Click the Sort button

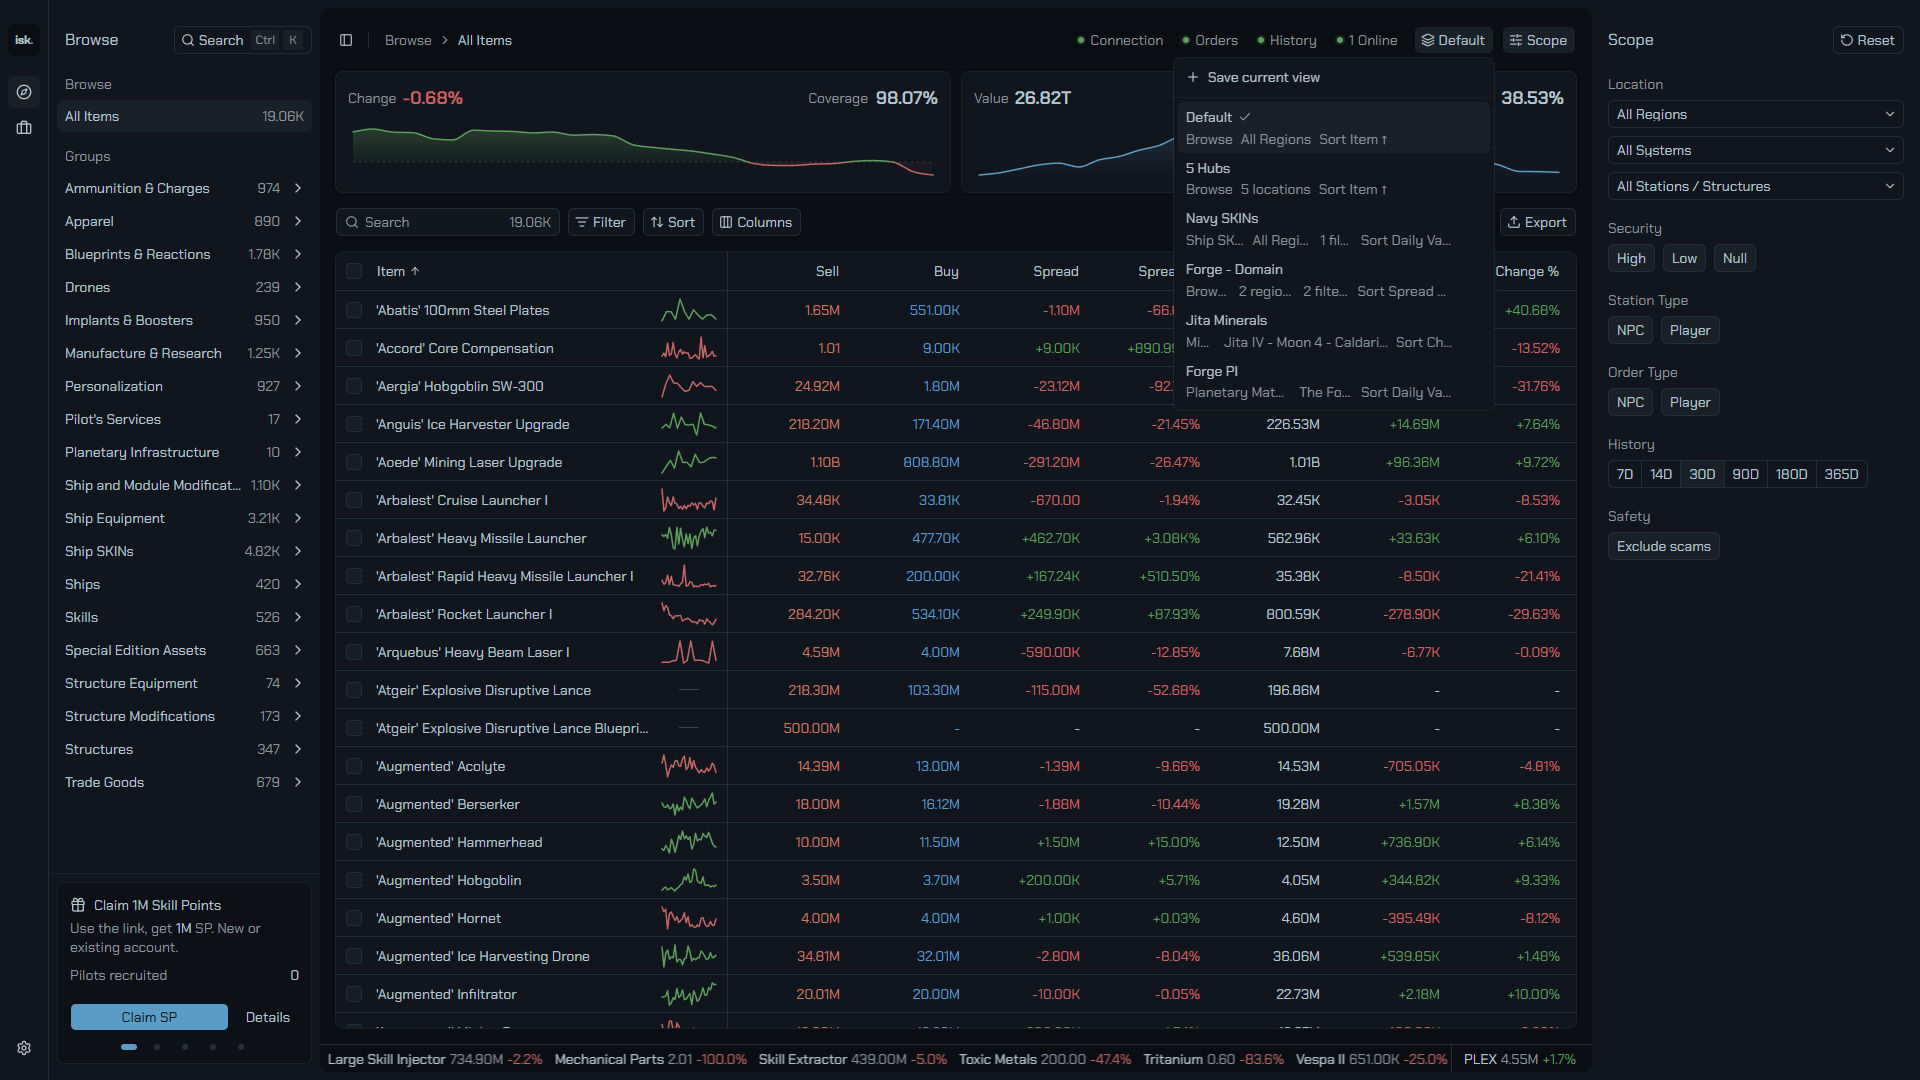point(673,222)
